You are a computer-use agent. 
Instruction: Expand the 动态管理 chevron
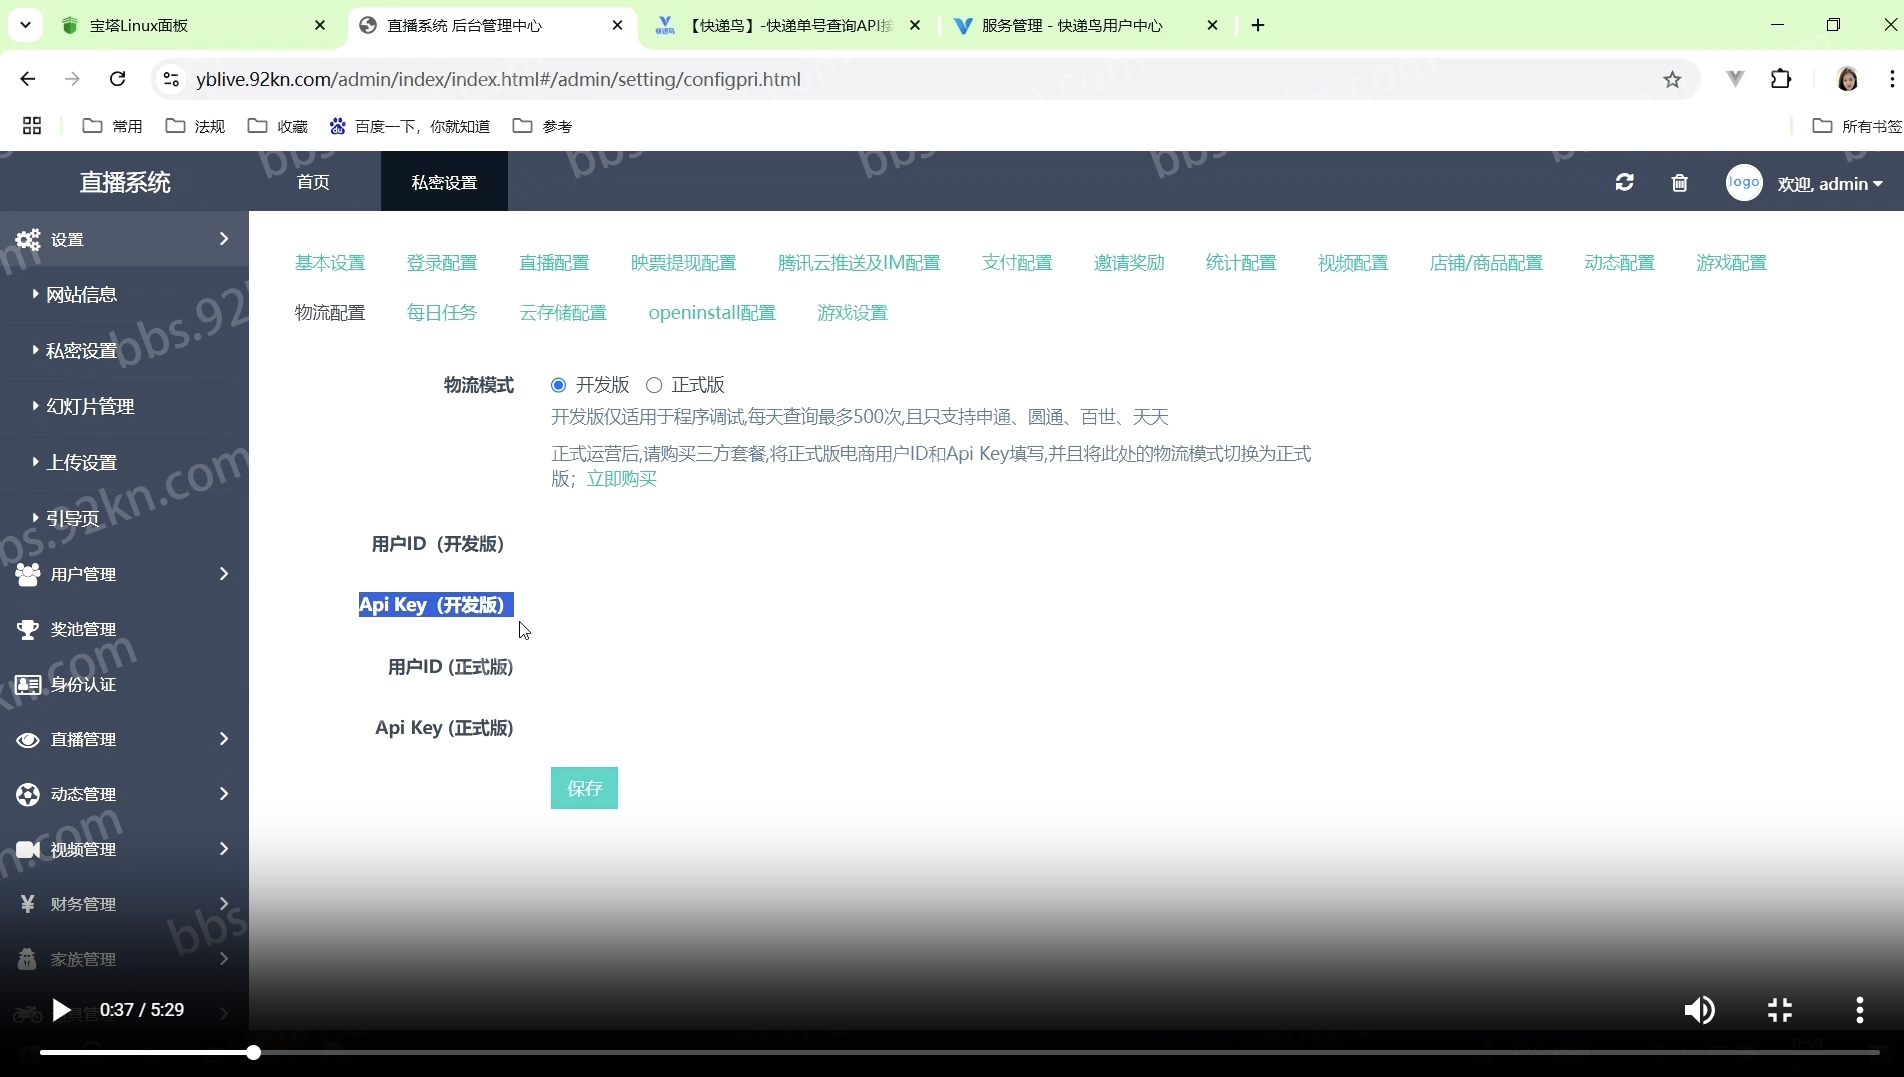click(224, 793)
